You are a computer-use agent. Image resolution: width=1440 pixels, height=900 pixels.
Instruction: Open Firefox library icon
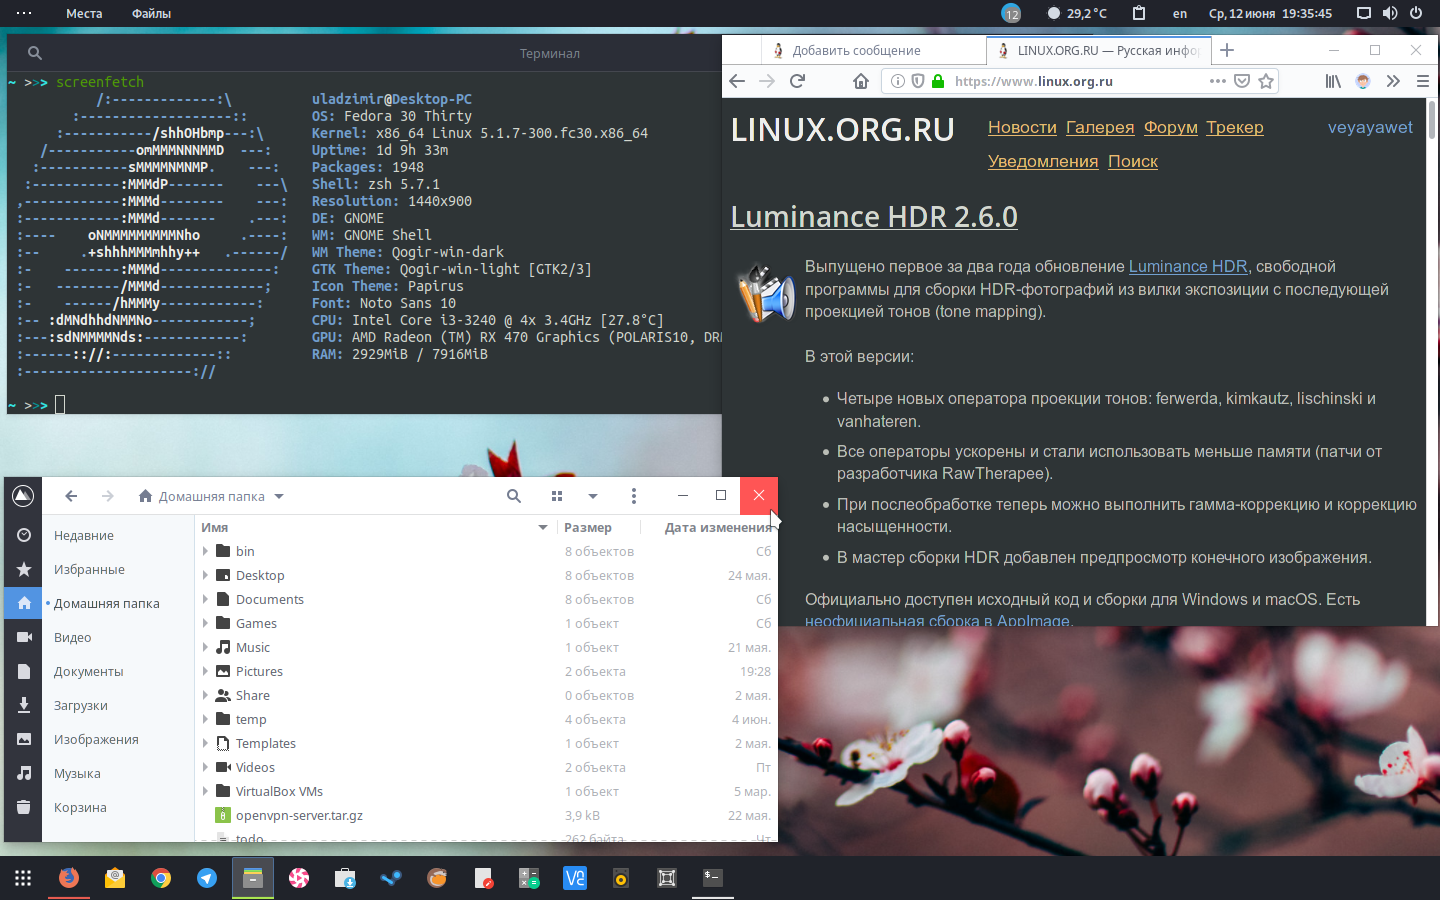point(1333,81)
